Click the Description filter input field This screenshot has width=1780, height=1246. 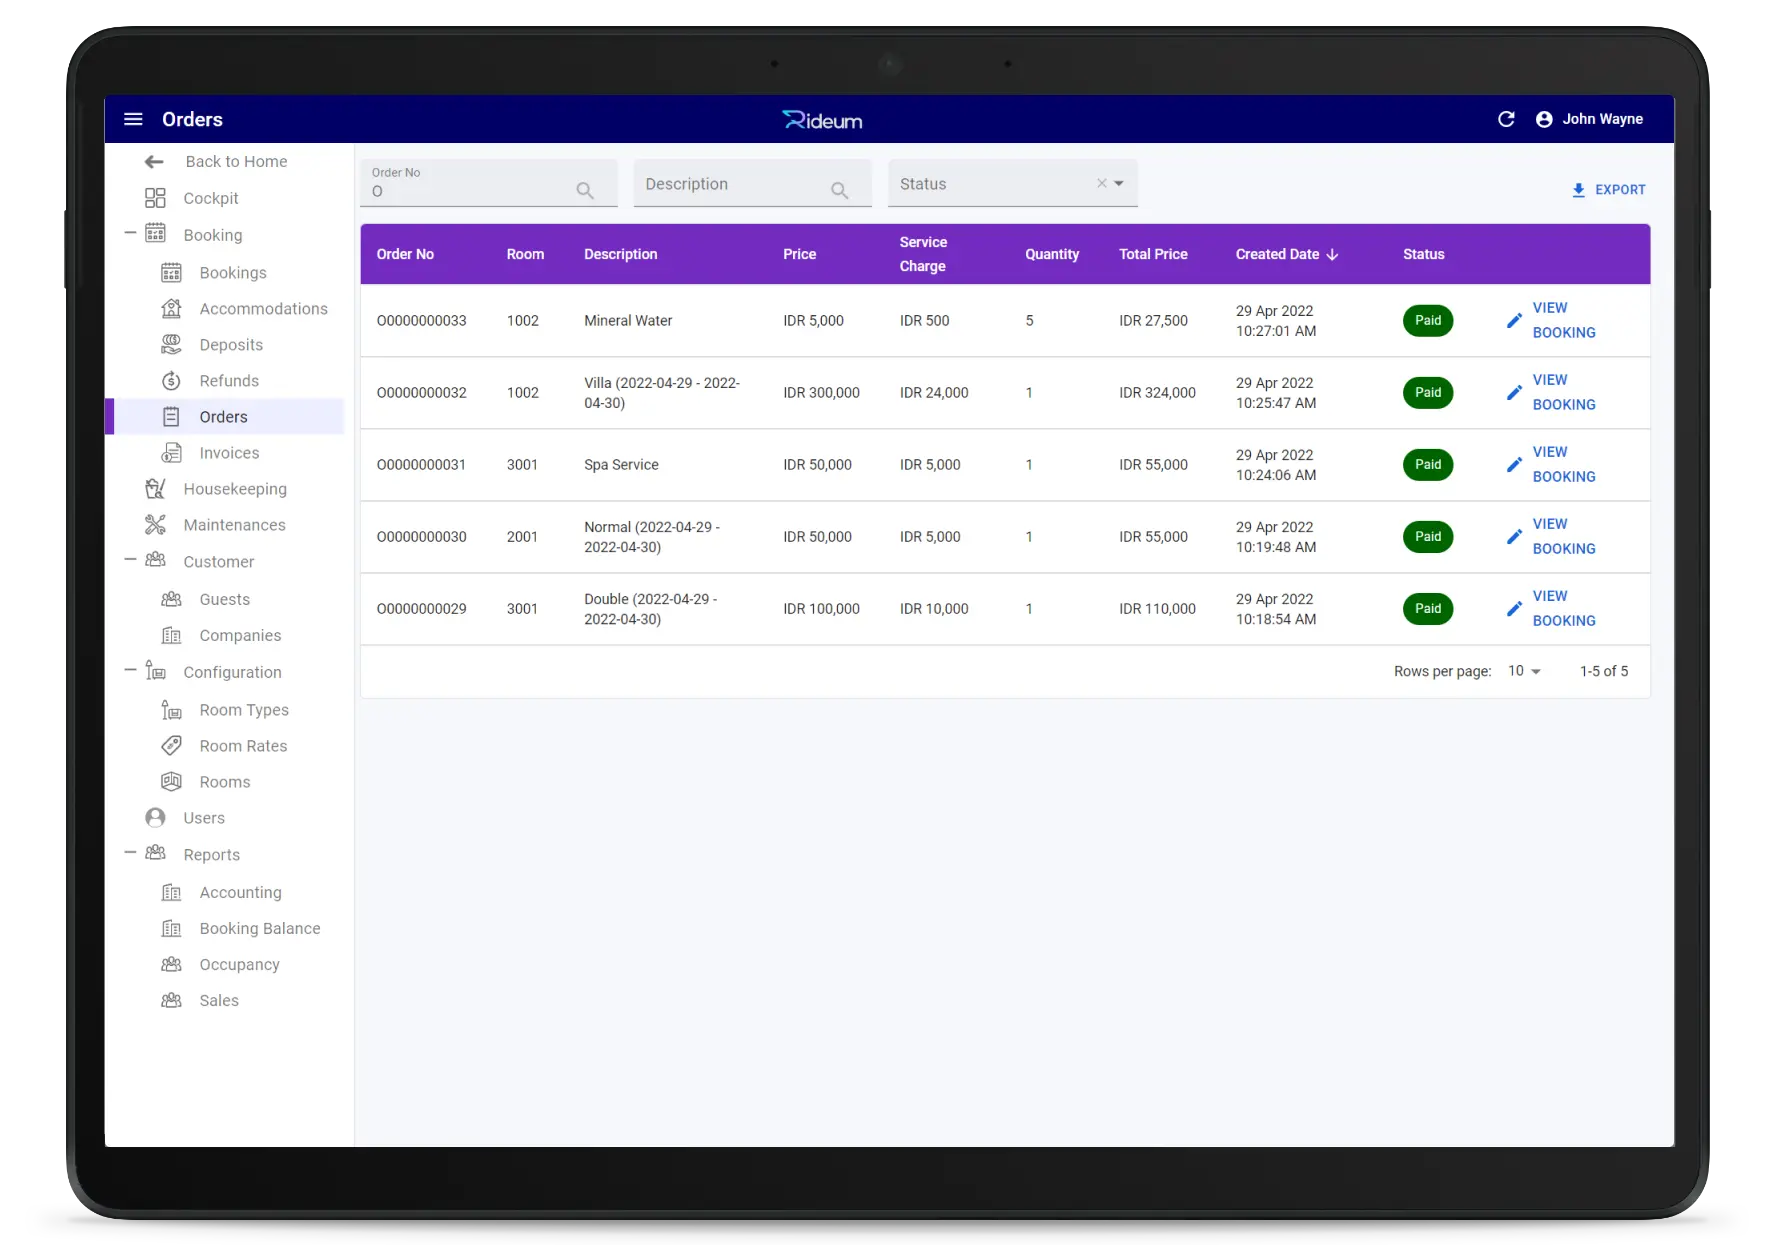click(732, 184)
